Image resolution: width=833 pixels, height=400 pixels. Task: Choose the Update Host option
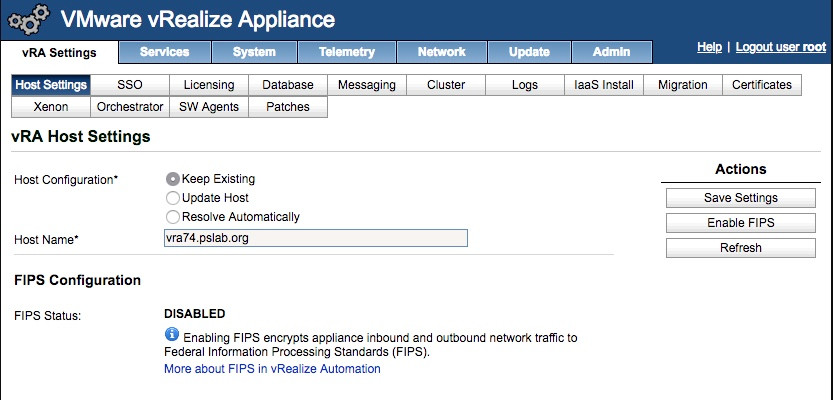pyautogui.click(x=173, y=199)
